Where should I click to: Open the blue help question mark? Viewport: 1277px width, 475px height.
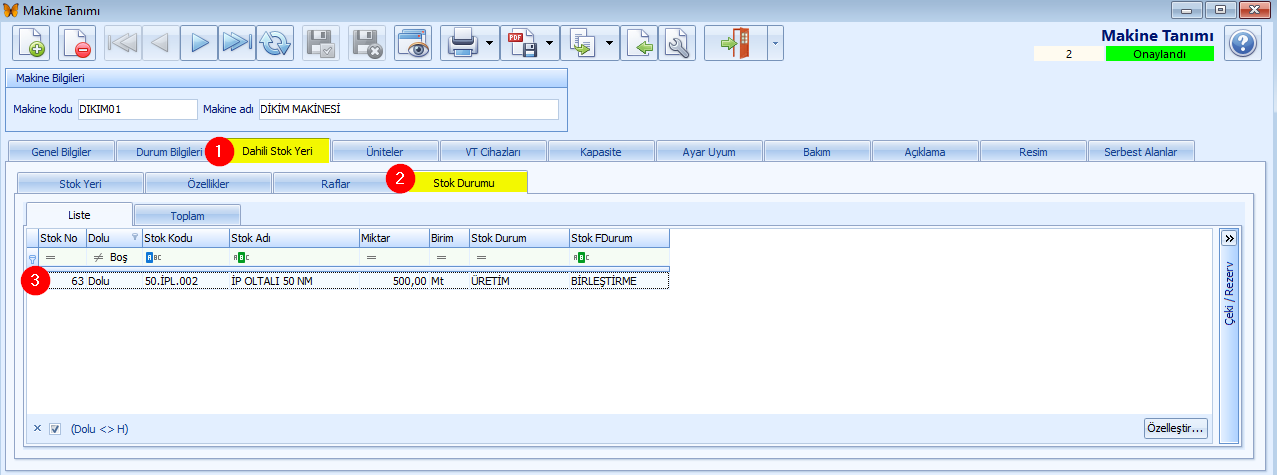point(1243,44)
